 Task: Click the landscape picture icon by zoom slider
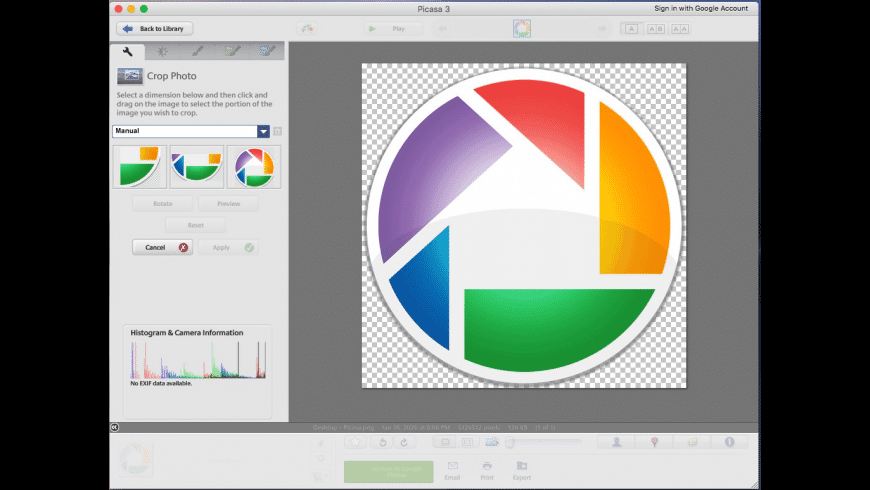(x=492, y=442)
